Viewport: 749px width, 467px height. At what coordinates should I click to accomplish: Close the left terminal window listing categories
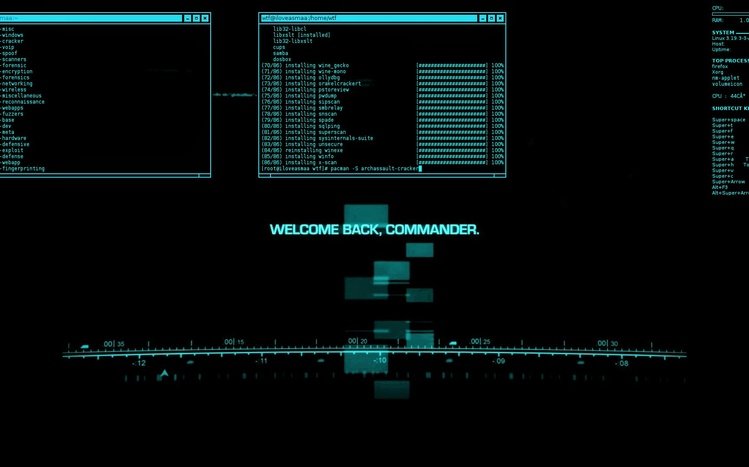point(205,18)
